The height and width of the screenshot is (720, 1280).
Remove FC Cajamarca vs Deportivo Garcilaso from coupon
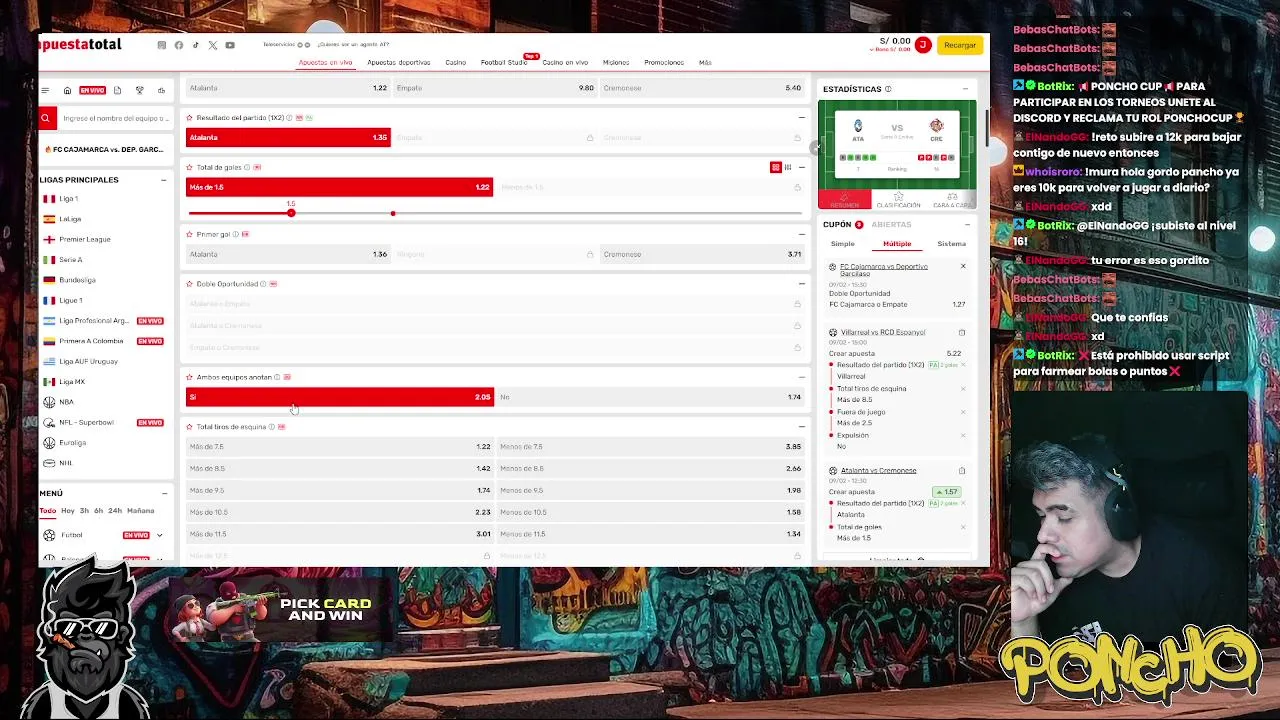click(963, 267)
